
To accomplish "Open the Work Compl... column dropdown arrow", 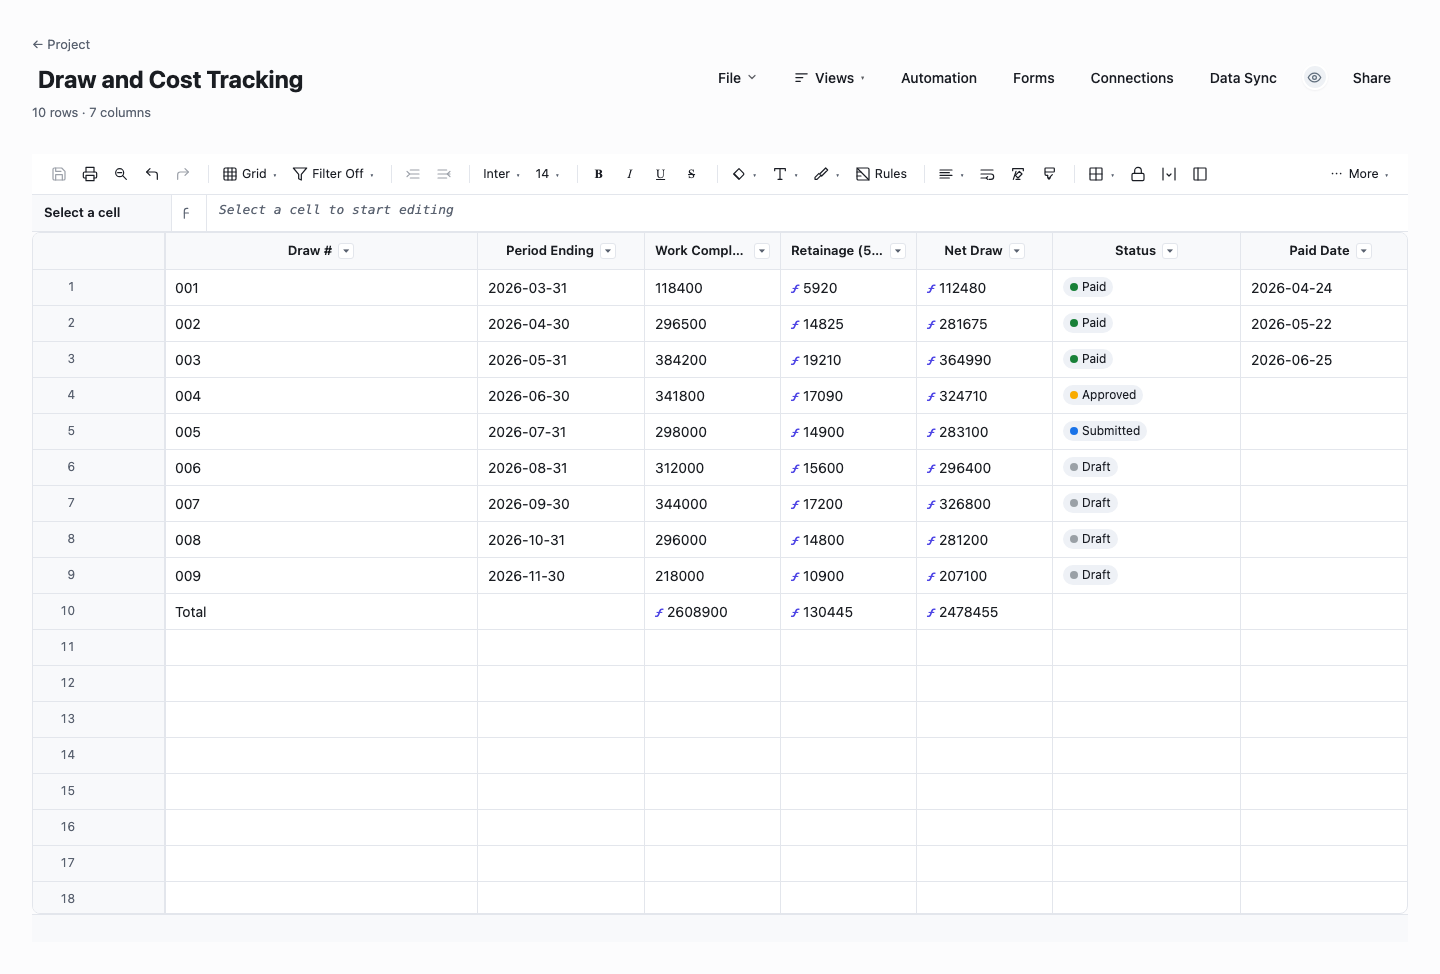I will point(762,251).
